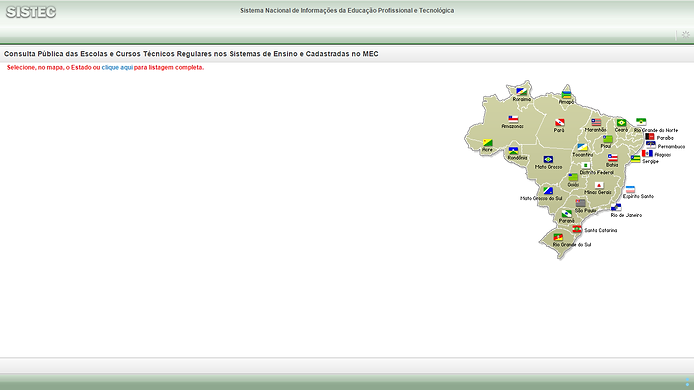The height and width of the screenshot is (390, 694).
Task: Select the Santa Catarina flag icon
Action: point(577,229)
